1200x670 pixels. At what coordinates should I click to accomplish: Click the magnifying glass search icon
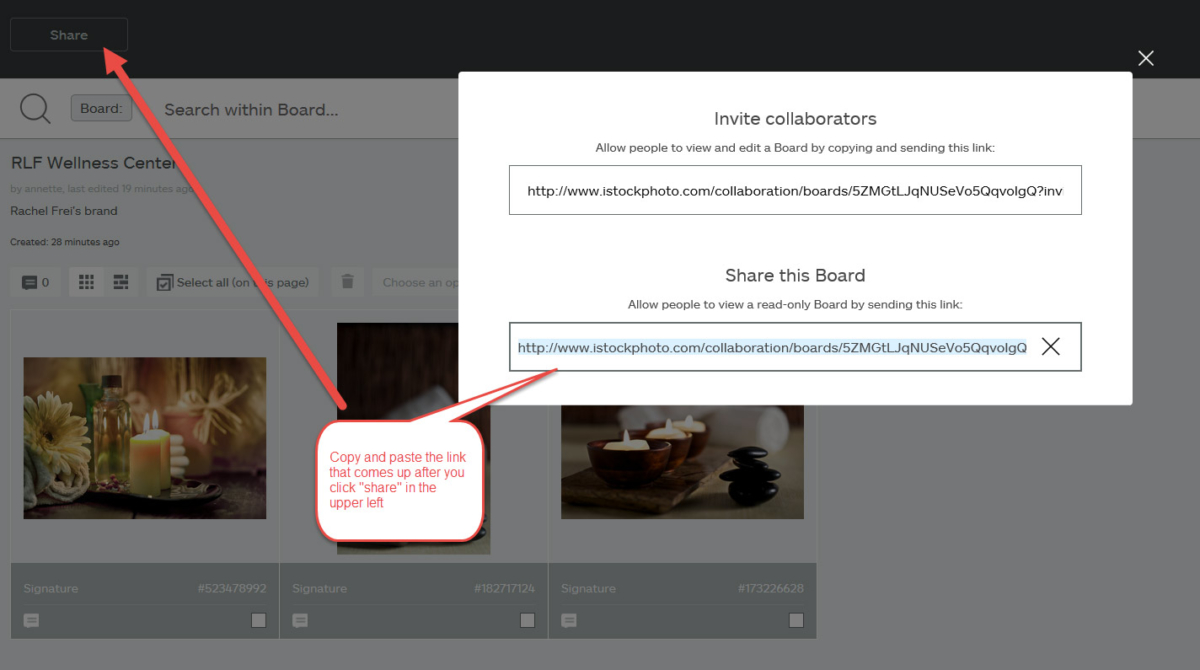(35, 108)
